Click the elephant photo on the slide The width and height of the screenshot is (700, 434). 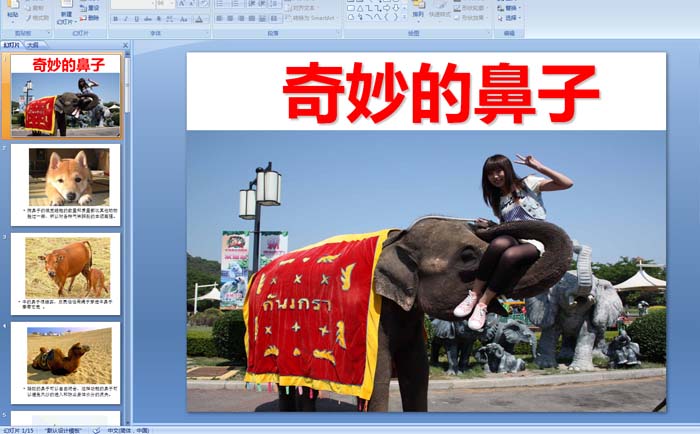(426, 271)
